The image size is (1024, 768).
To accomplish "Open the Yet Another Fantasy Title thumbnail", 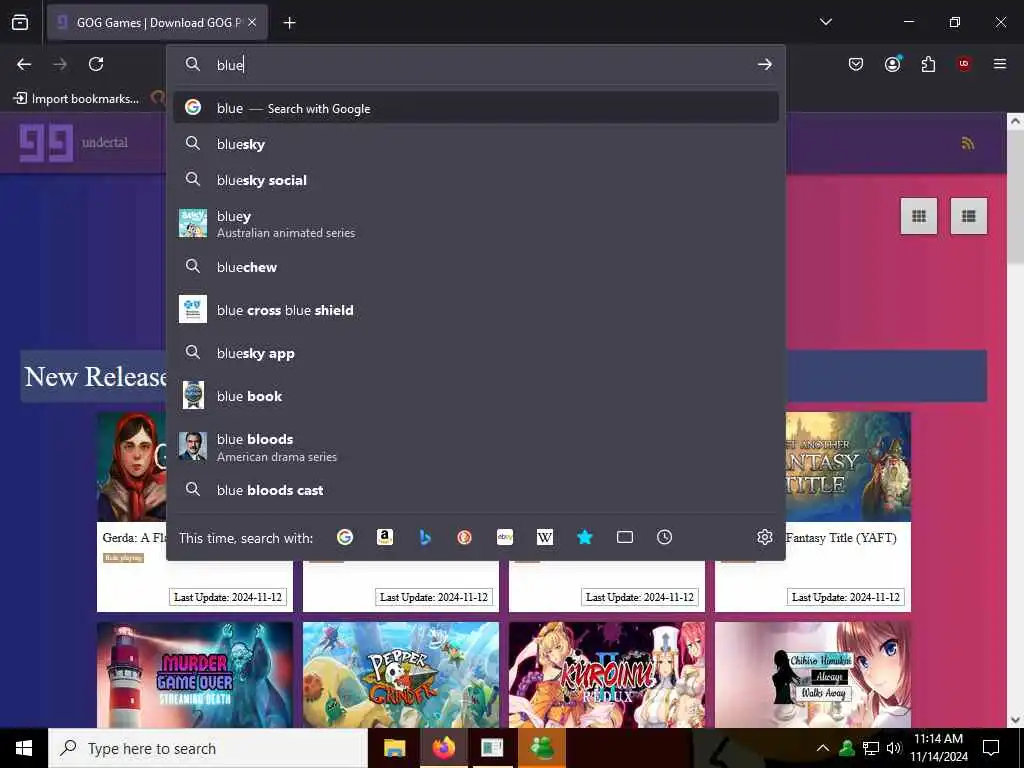I will coord(848,466).
